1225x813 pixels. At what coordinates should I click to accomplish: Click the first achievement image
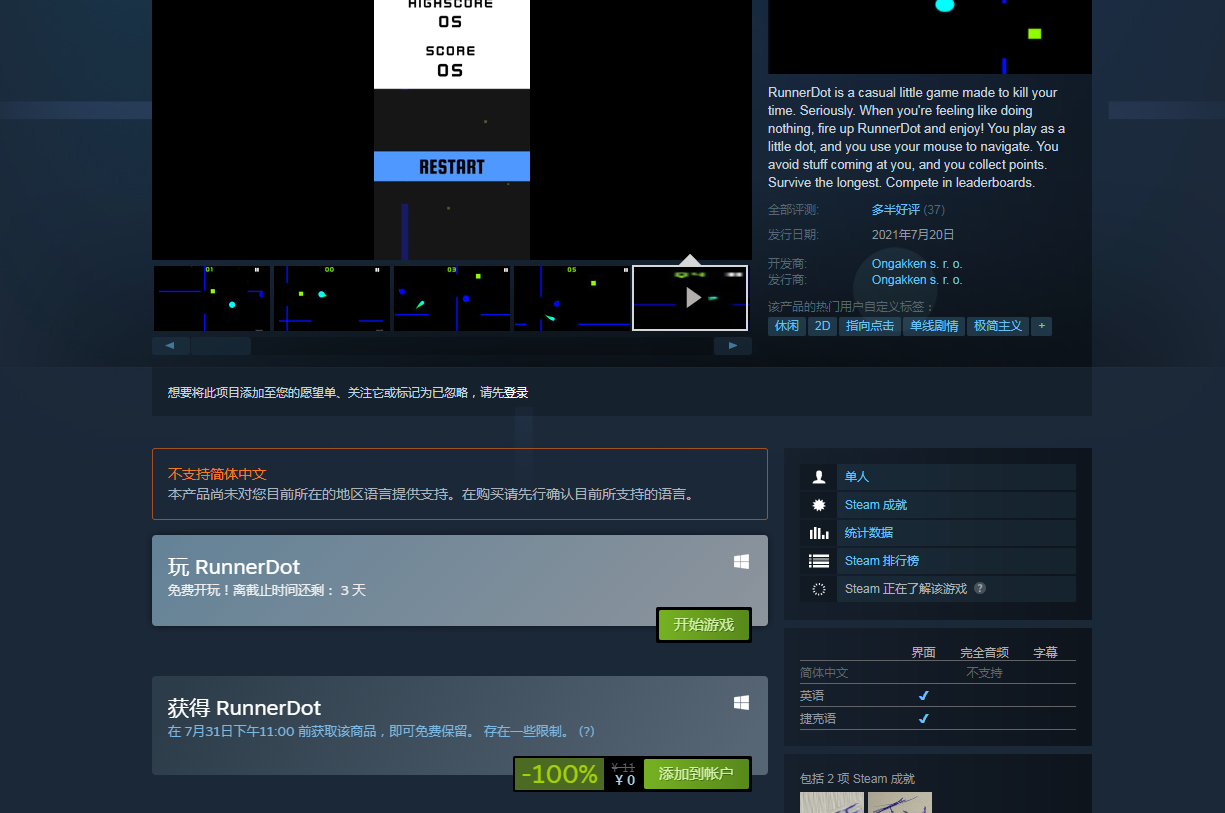(x=832, y=803)
